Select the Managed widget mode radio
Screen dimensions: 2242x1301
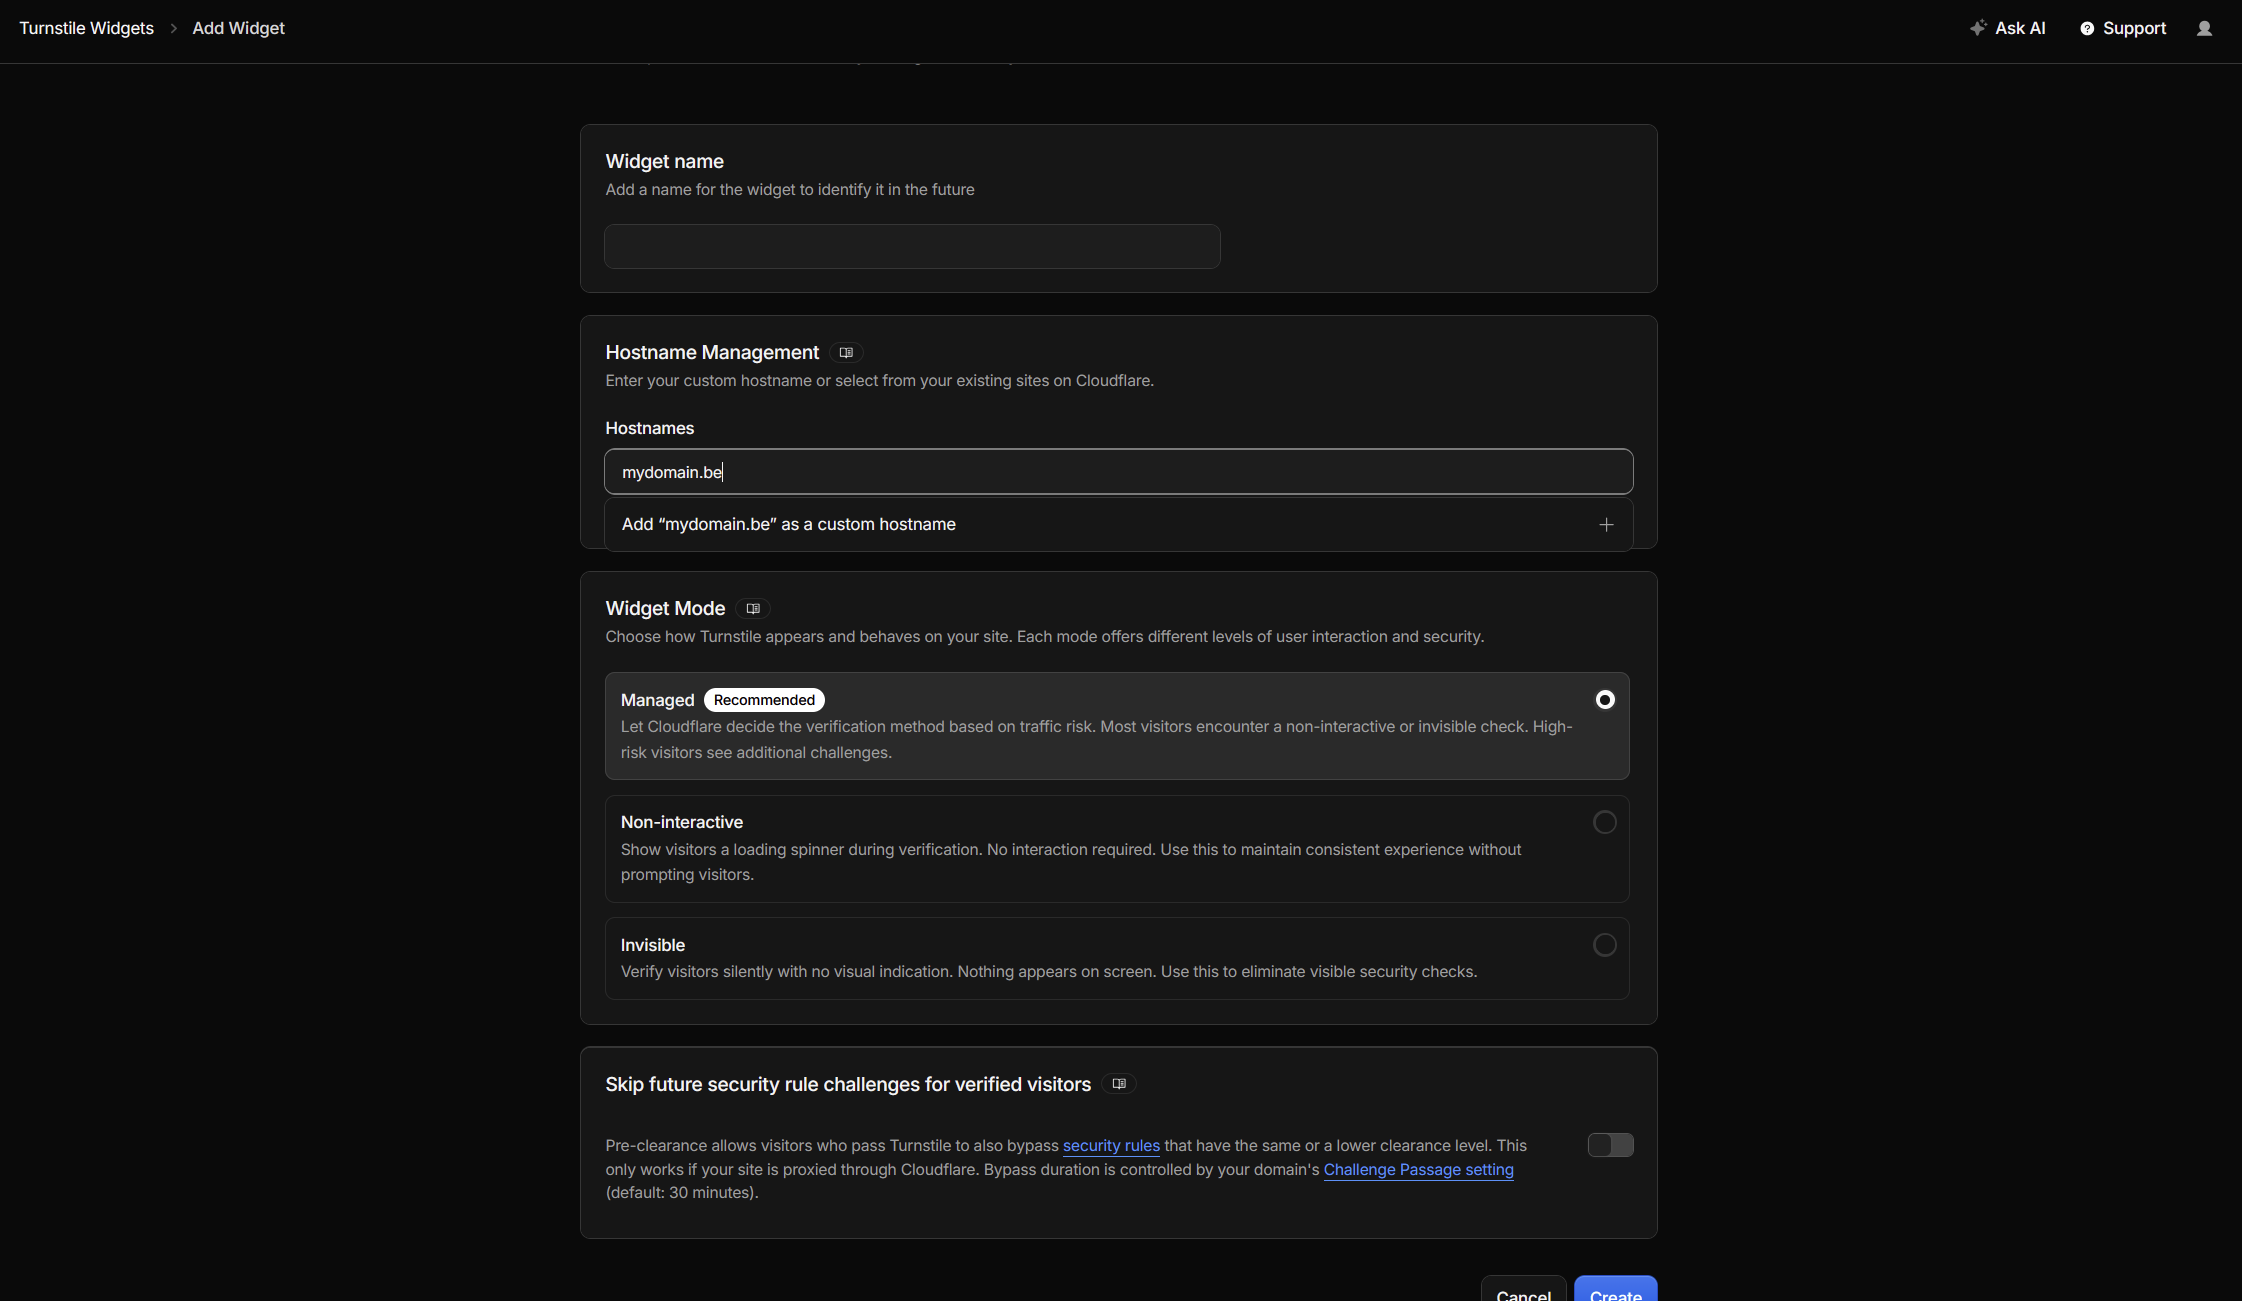click(x=1605, y=700)
